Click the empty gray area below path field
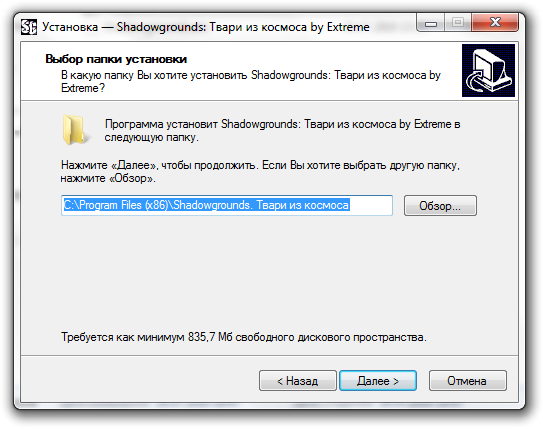 tap(269, 270)
